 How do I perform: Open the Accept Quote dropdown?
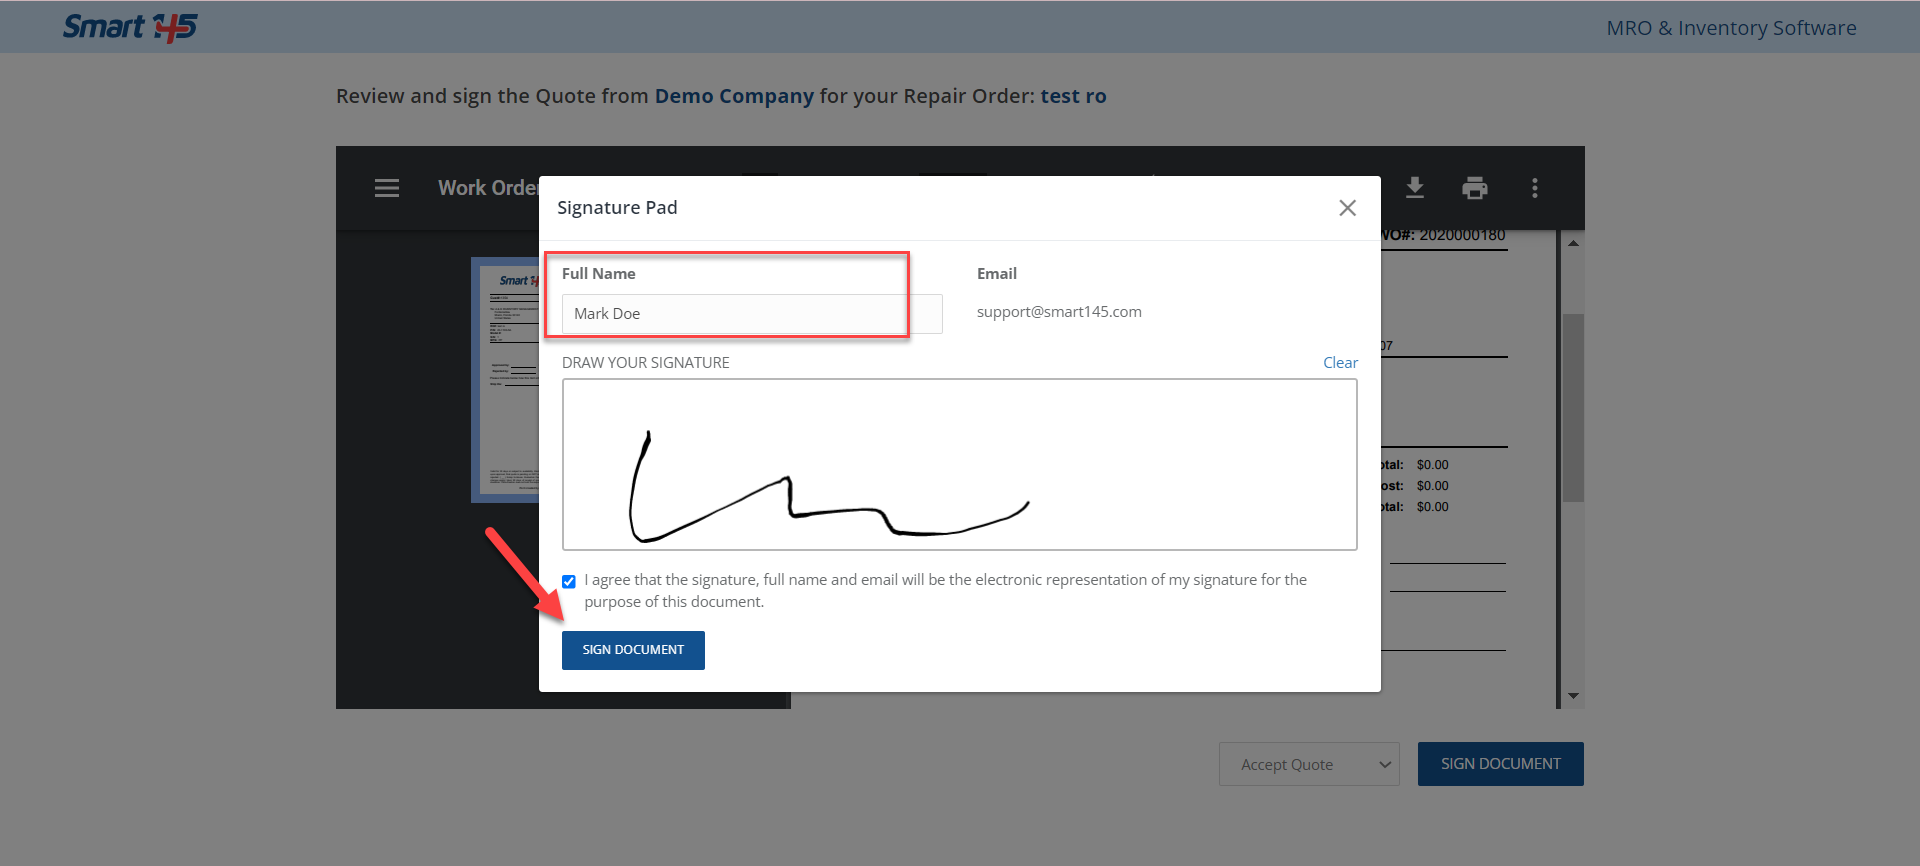[1309, 764]
